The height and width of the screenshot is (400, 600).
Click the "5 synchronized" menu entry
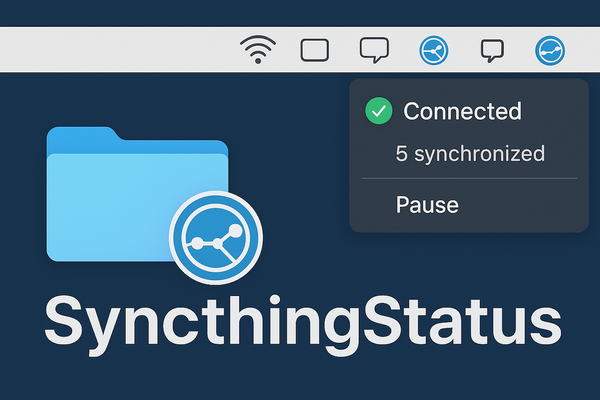point(470,153)
